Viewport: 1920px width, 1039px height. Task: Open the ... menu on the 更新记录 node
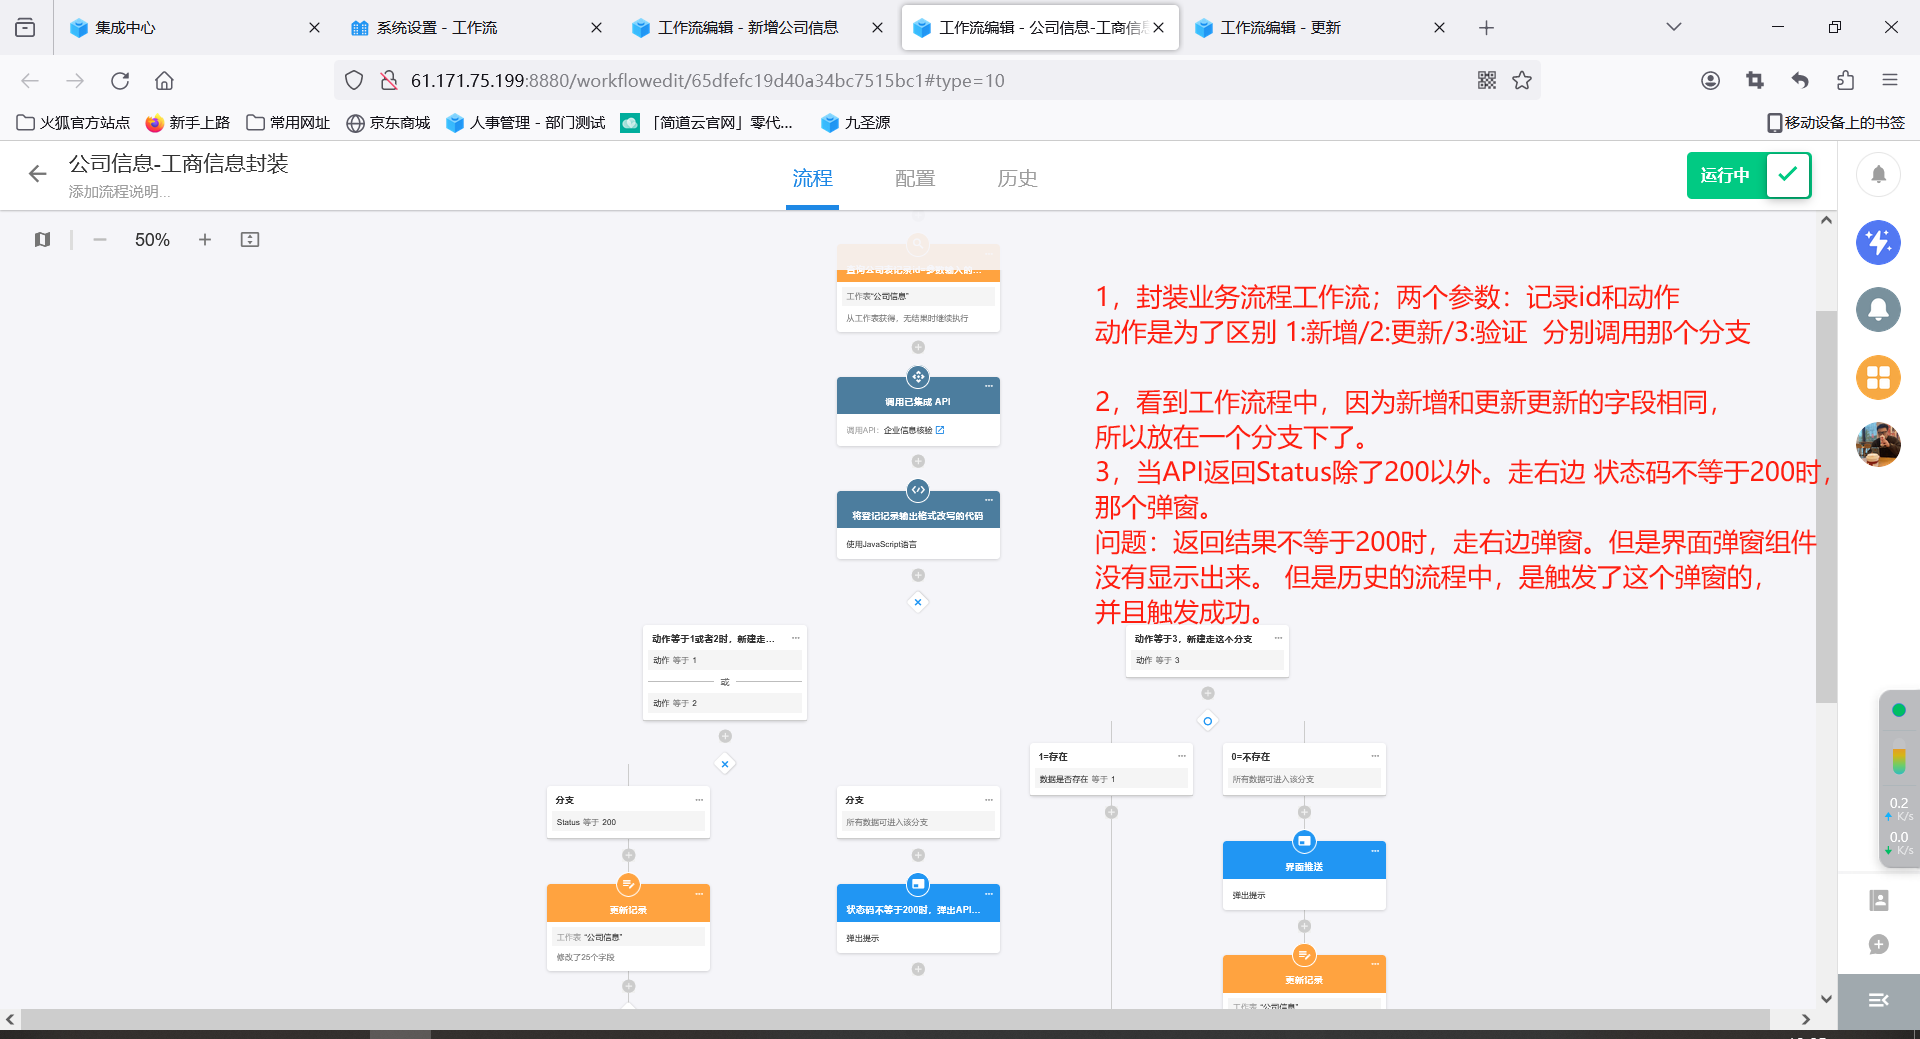[698, 893]
